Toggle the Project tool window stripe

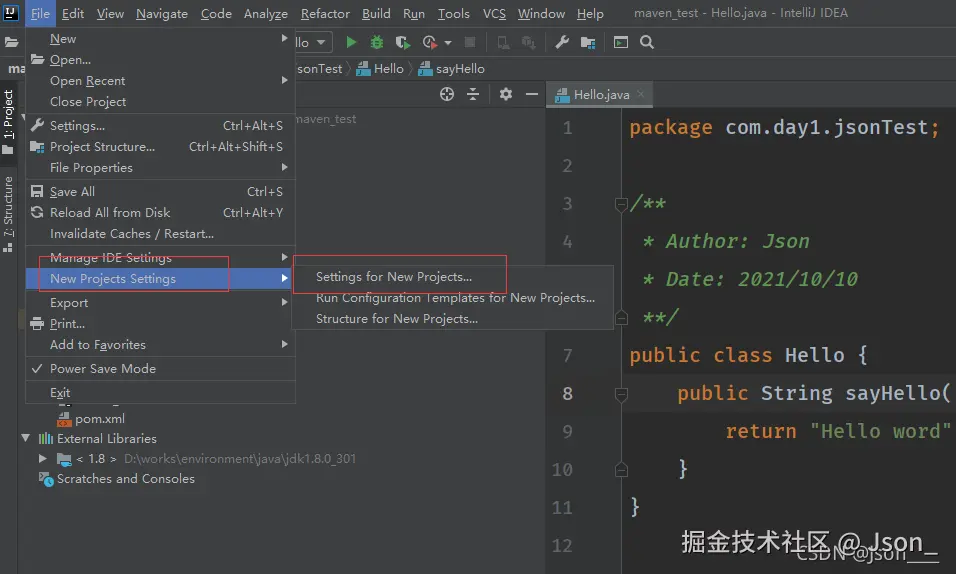tap(9, 122)
